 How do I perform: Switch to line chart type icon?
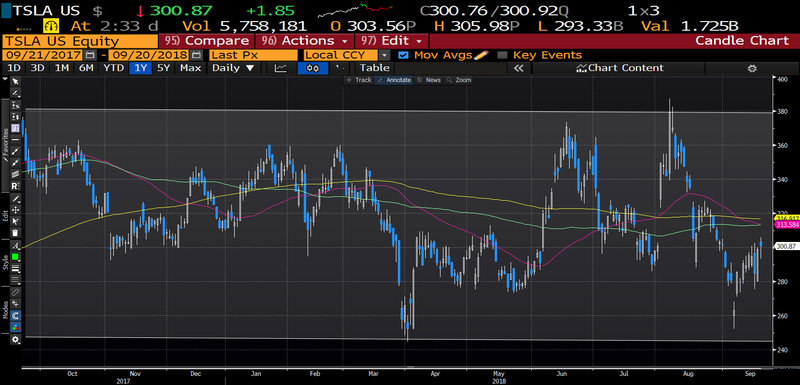coord(281,68)
